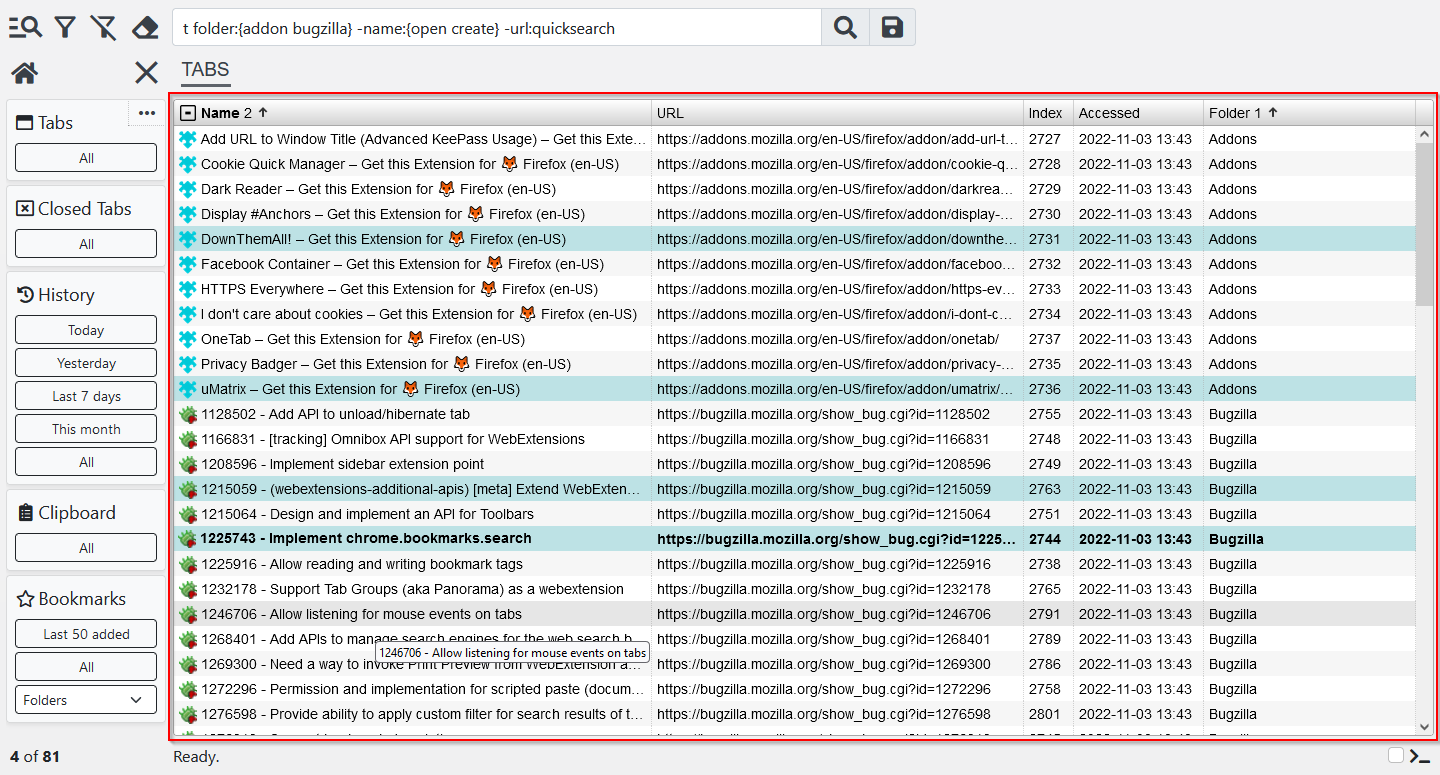1440x775 pixels.
Task: Click the scrollbar up arrow
Action: tap(1424, 134)
